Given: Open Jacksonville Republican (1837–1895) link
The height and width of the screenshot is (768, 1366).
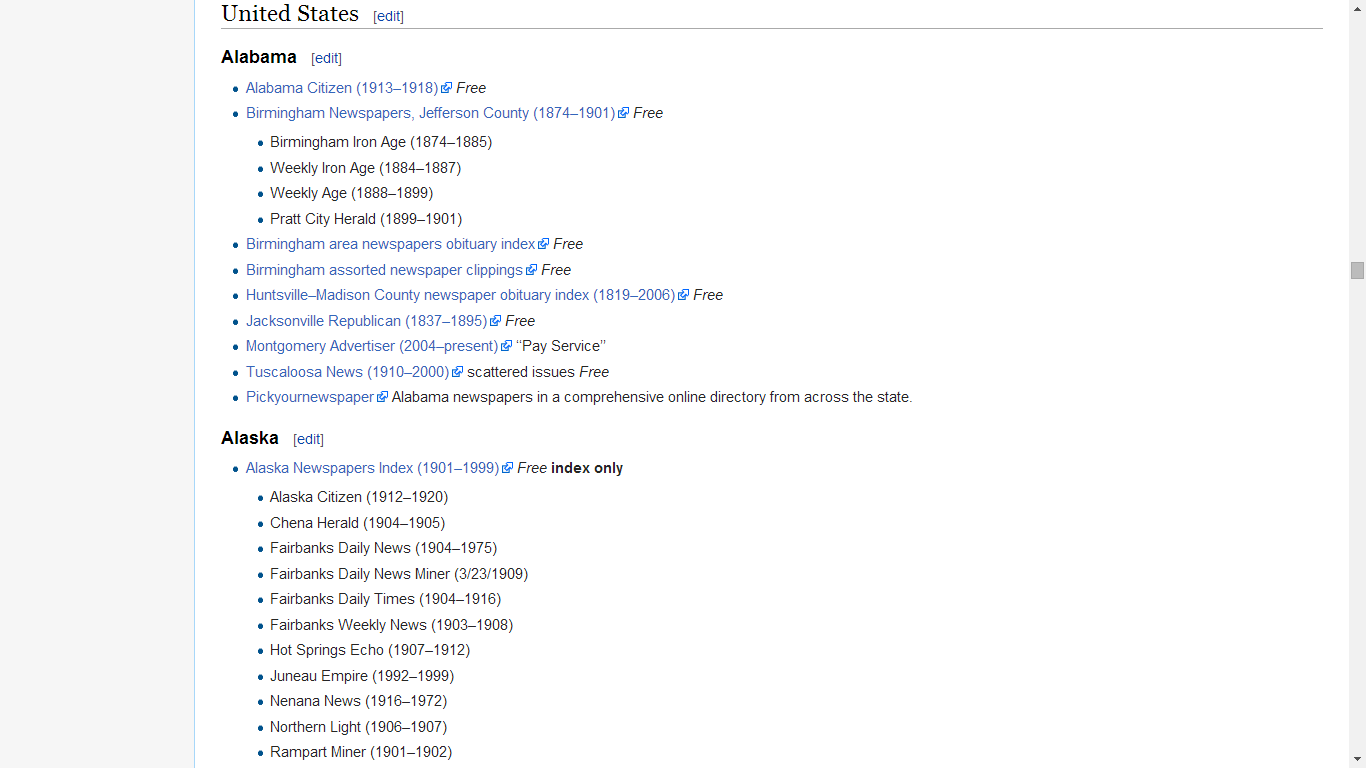Looking at the screenshot, I should click(x=366, y=321).
